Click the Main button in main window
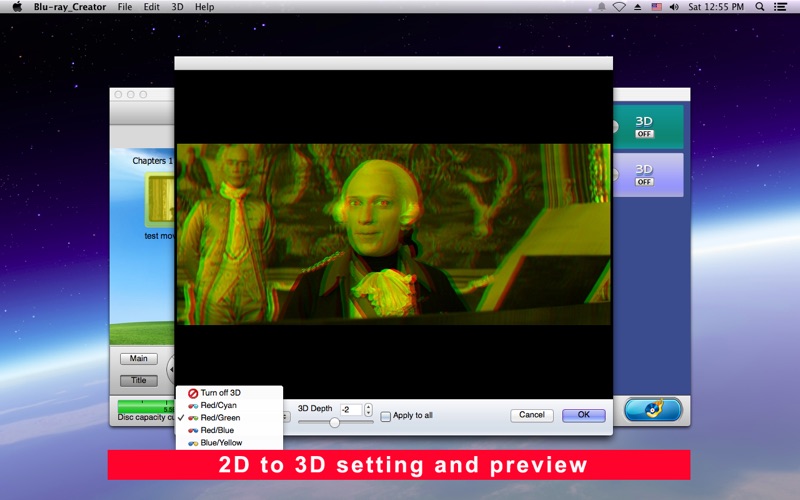The width and height of the screenshot is (800, 500). (x=139, y=359)
